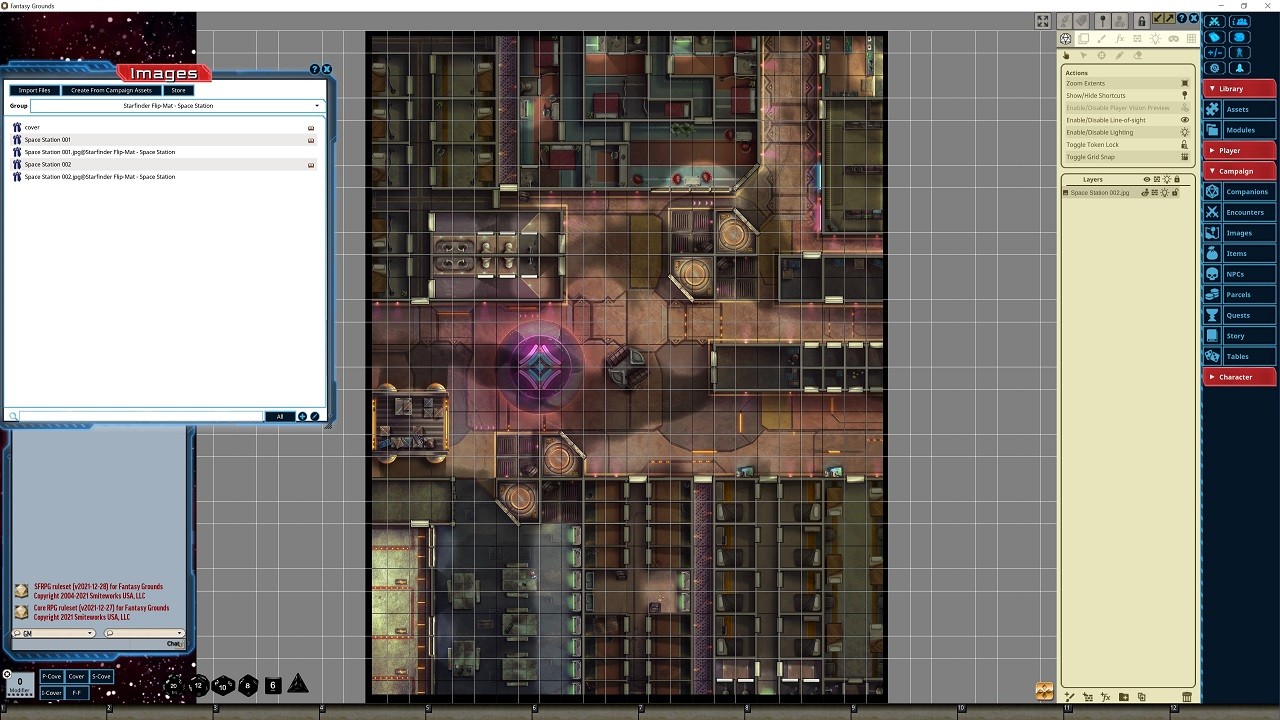Screen dimensions: 1280x720
Task: Select the pencil drawing tool above the map panel
Action: 1120,55
